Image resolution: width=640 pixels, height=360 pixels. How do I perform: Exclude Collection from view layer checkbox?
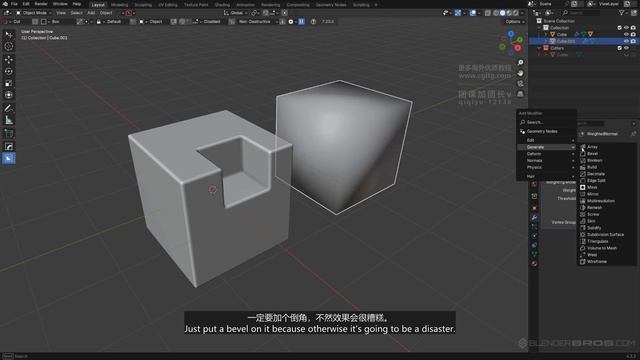click(x=620, y=27)
